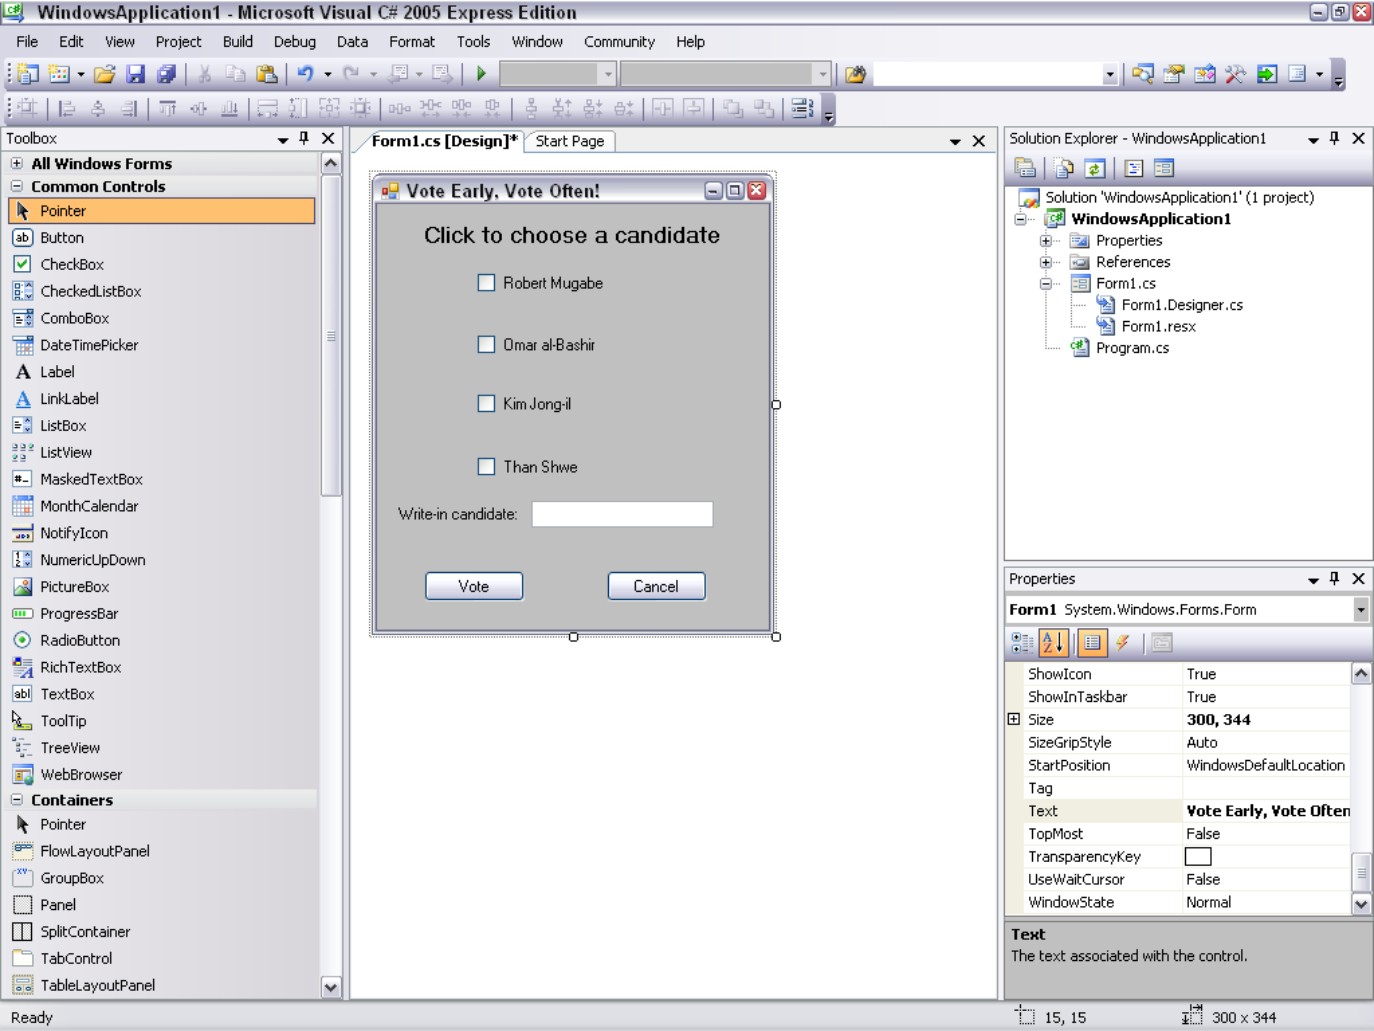Tick the Kim Jong-il checkbox

(486, 404)
